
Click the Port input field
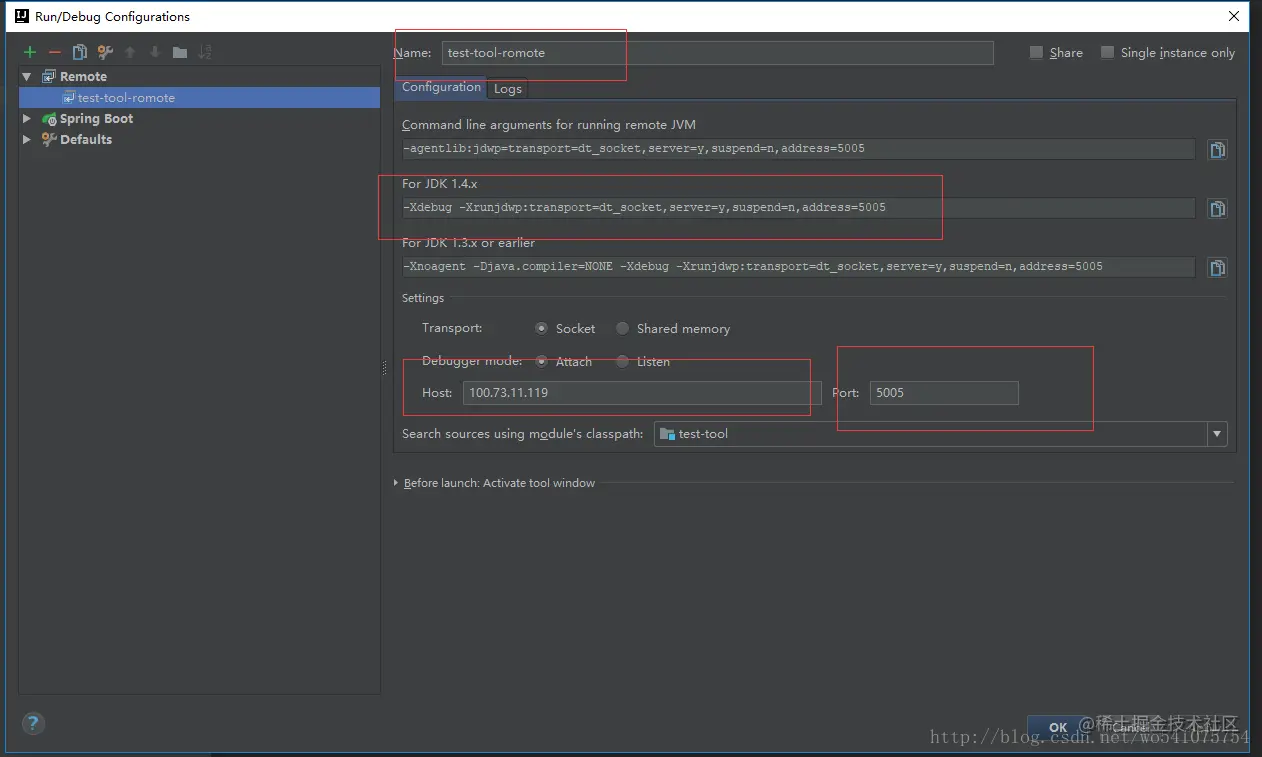point(942,392)
